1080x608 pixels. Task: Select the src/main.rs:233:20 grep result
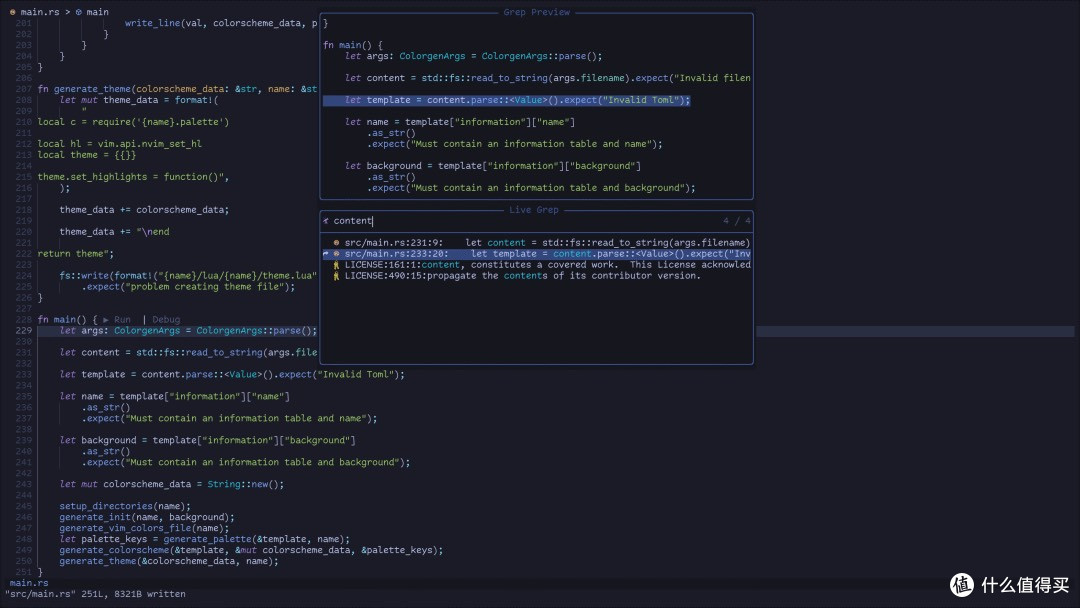click(x=537, y=253)
